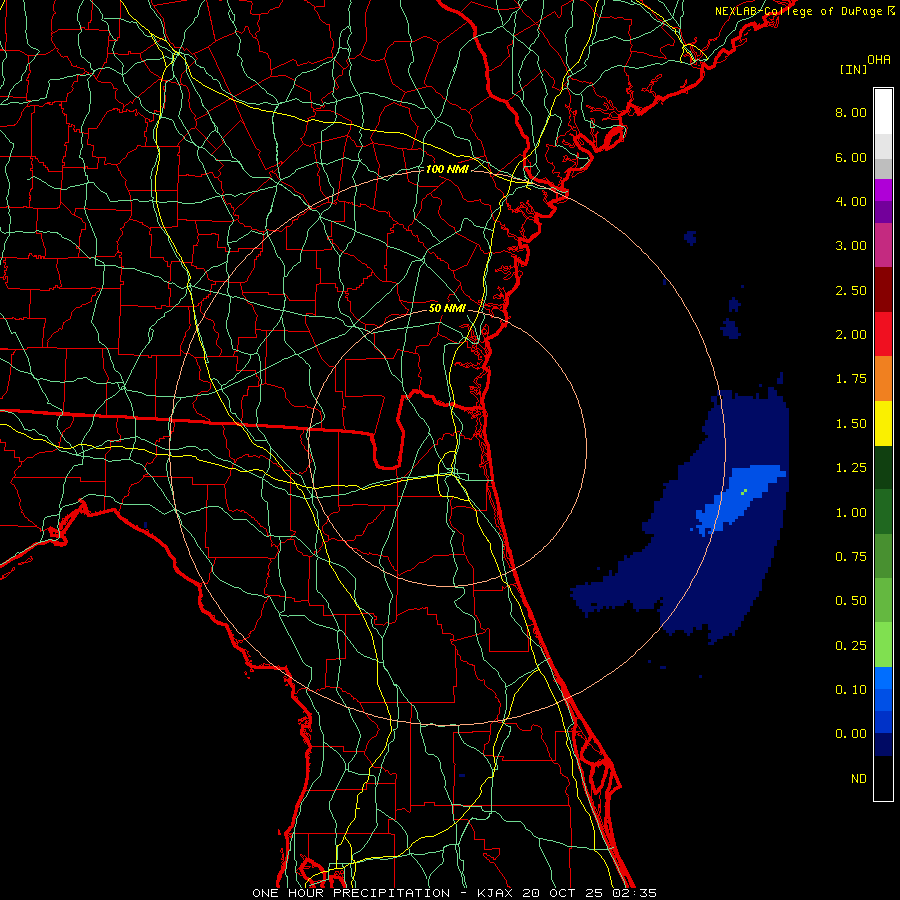Click the 100 NMI range ring label
The width and height of the screenshot is (900, 900).
point(447,169)
